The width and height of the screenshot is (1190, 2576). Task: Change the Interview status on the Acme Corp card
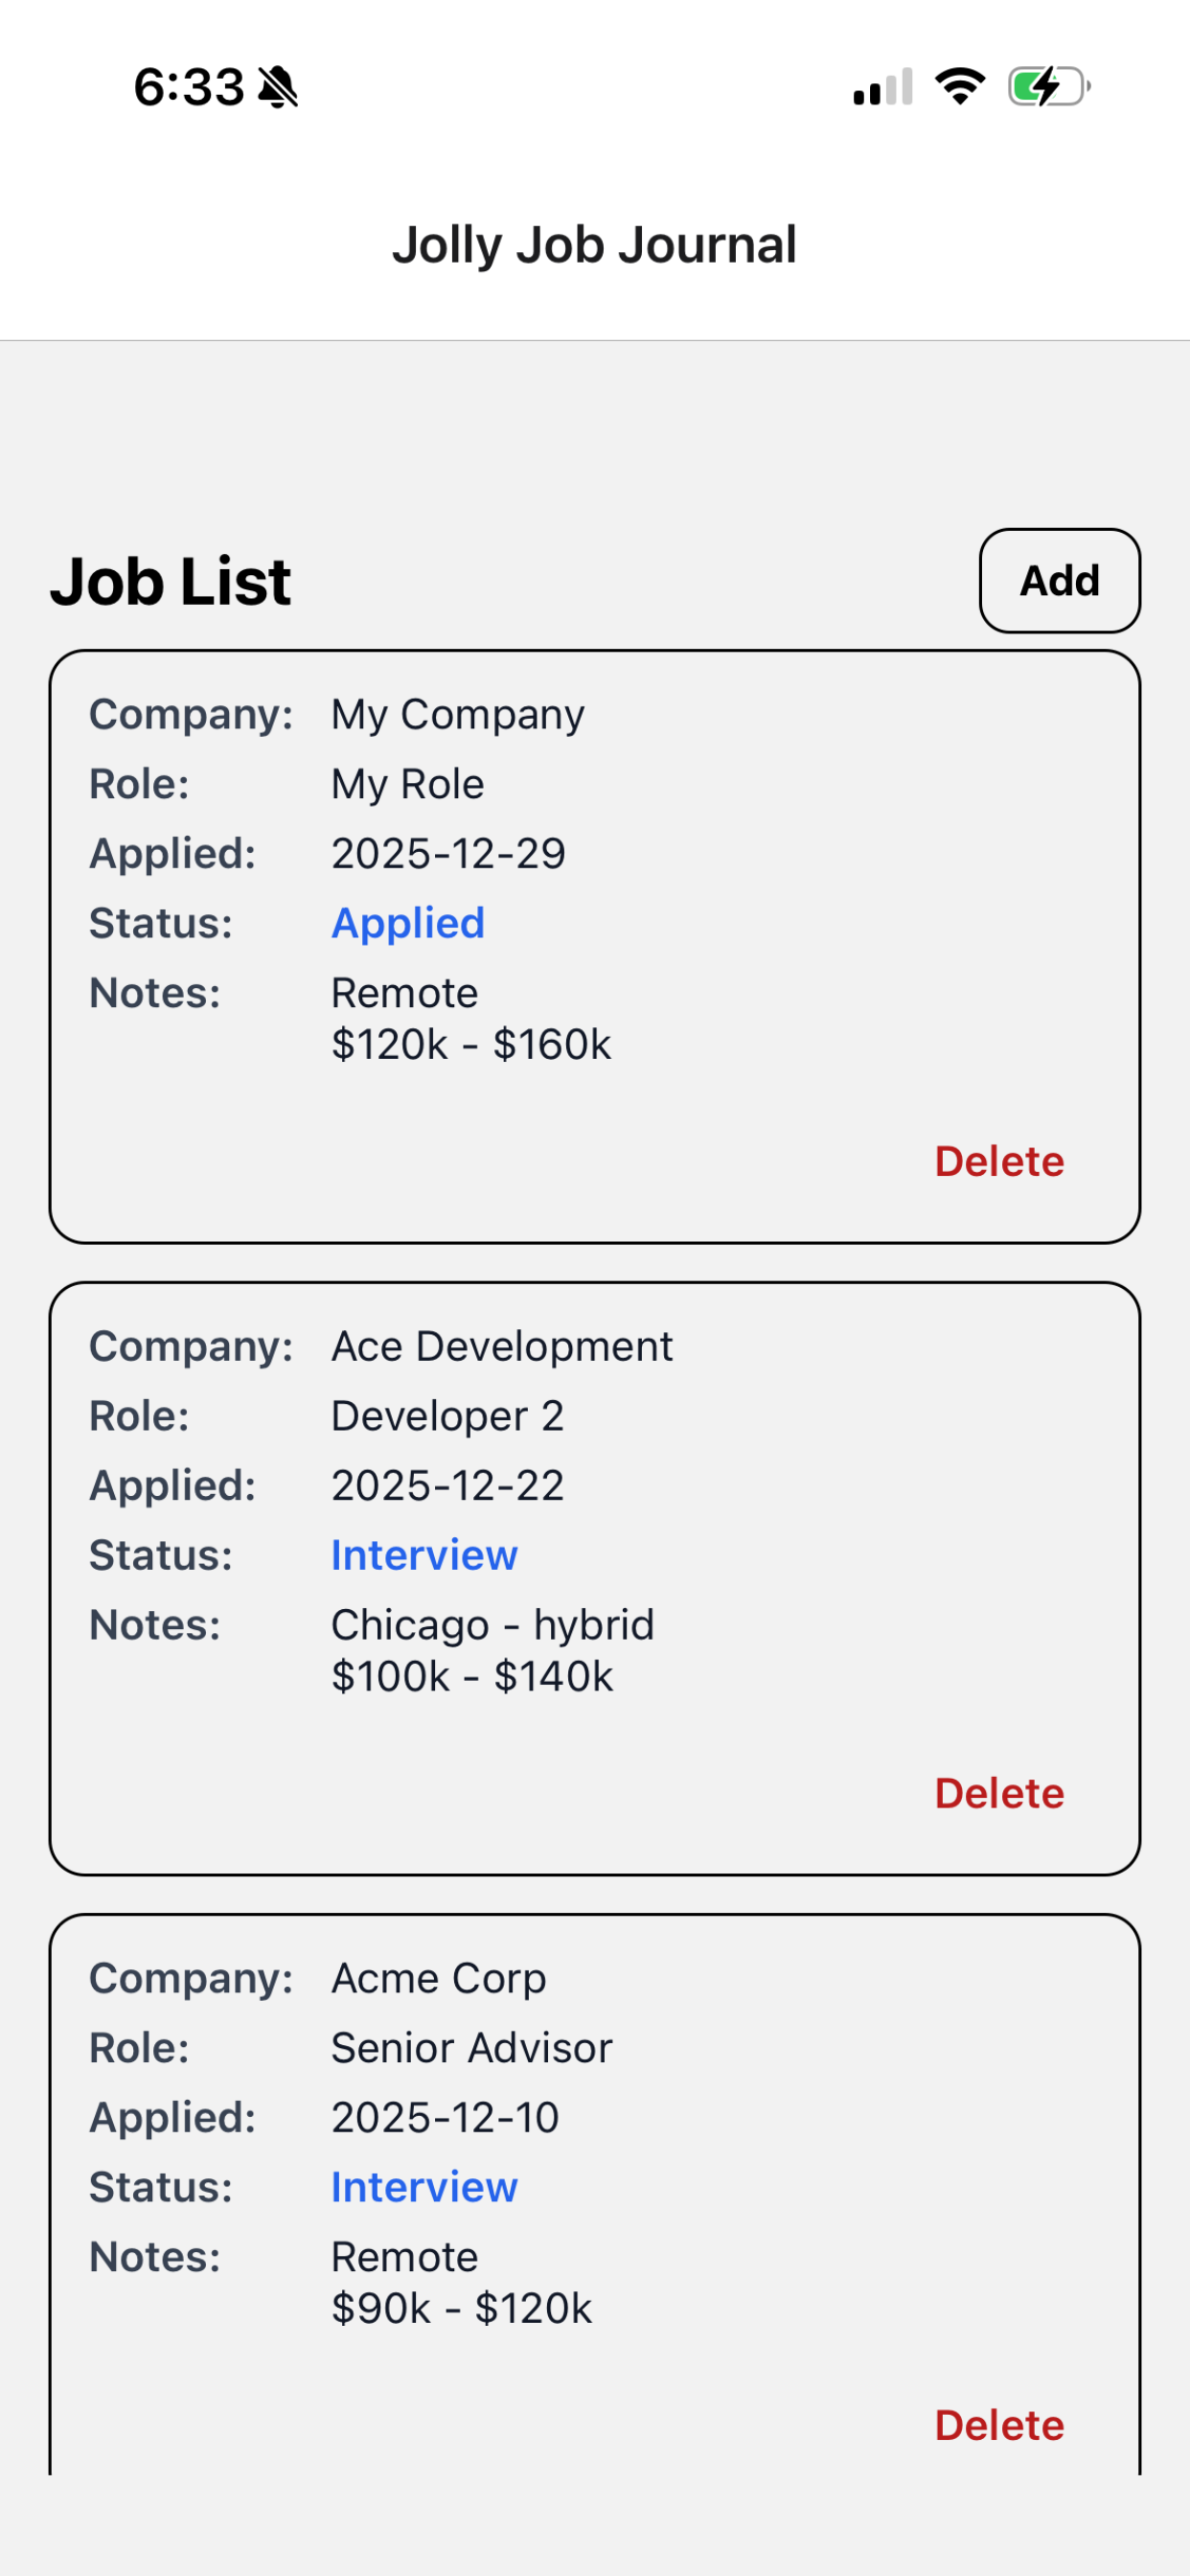click(423, 2185)
